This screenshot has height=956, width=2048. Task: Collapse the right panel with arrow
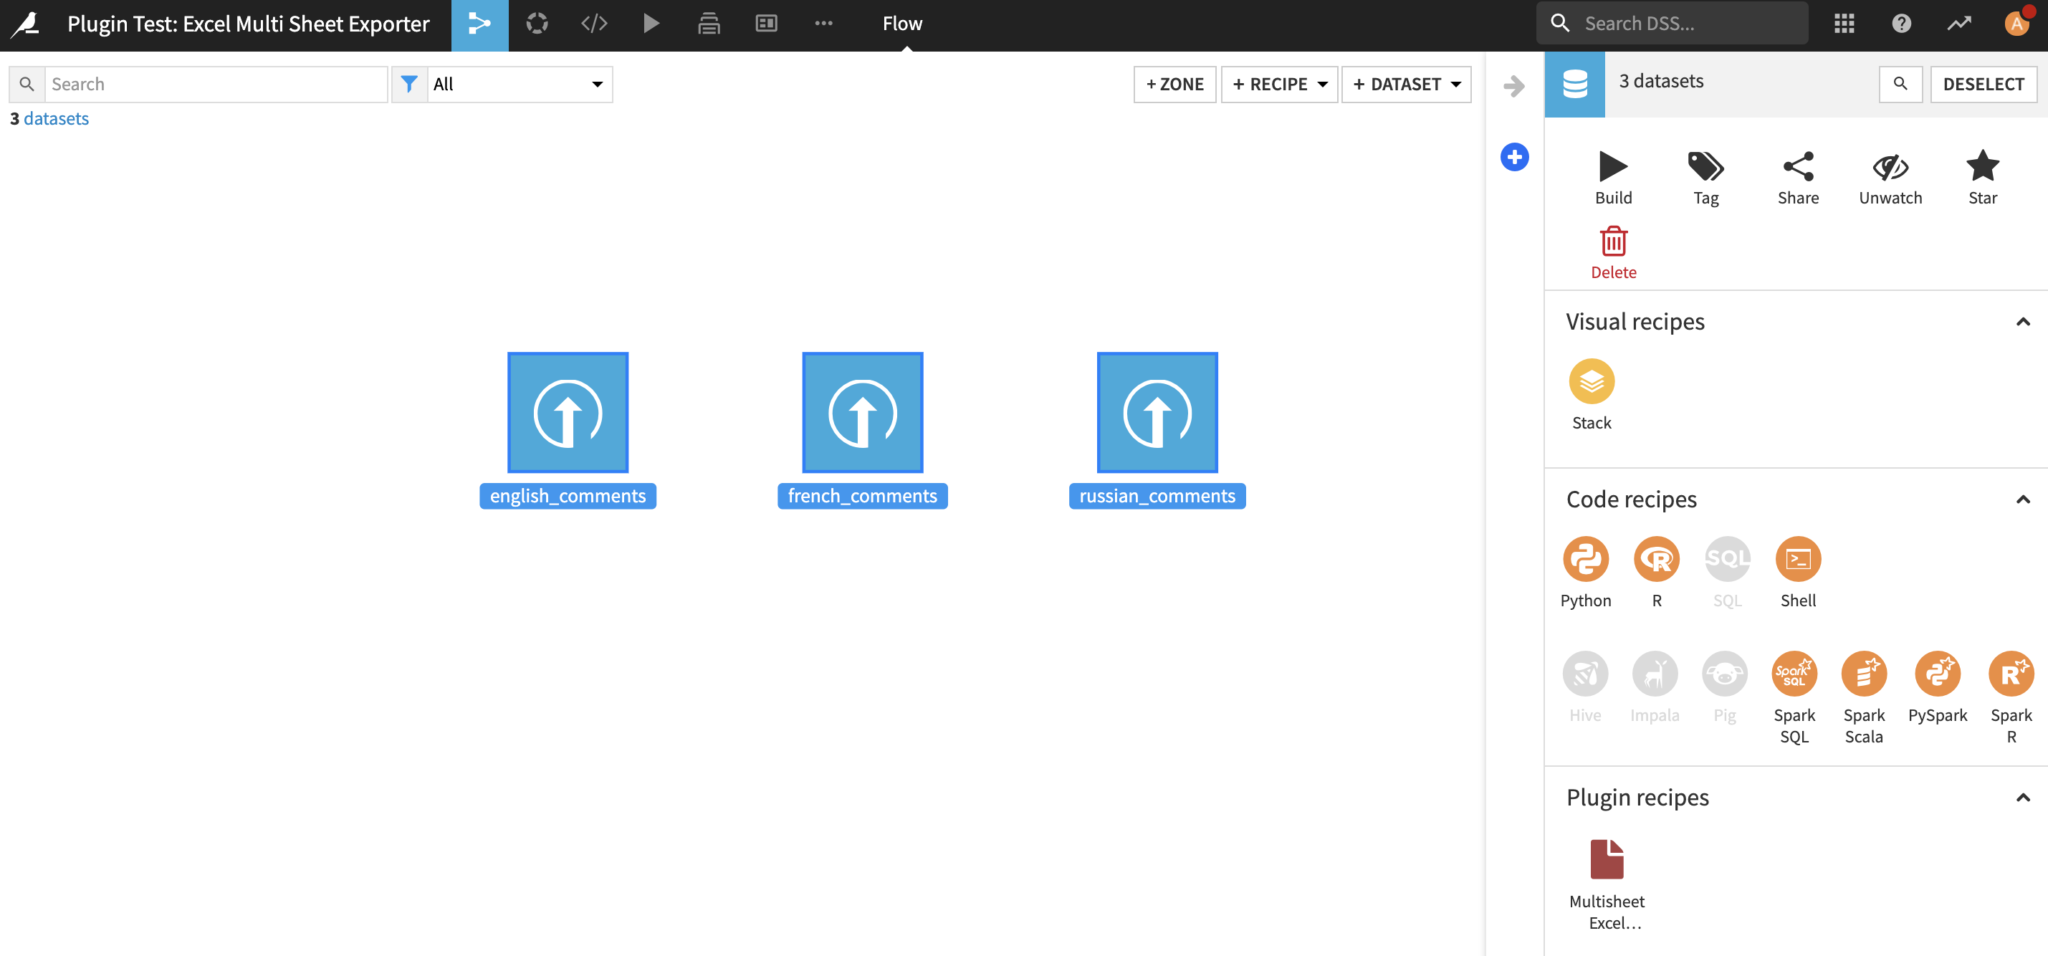pos(1514,86)
